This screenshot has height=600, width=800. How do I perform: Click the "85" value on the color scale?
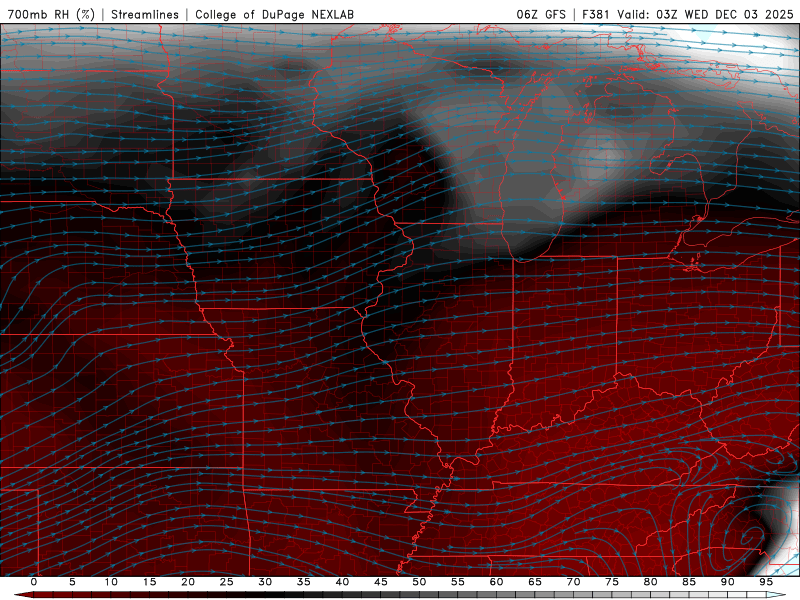[x=689, y=582]
